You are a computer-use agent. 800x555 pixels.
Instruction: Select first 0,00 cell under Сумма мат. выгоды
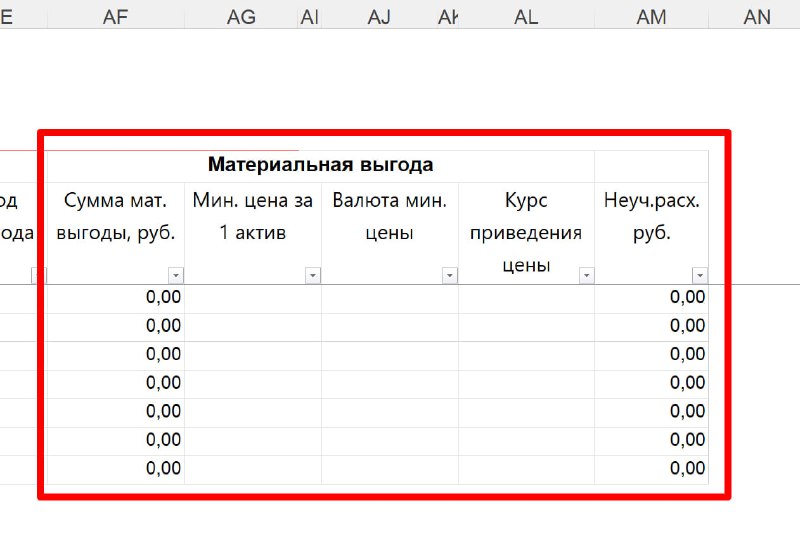(116, 297)
